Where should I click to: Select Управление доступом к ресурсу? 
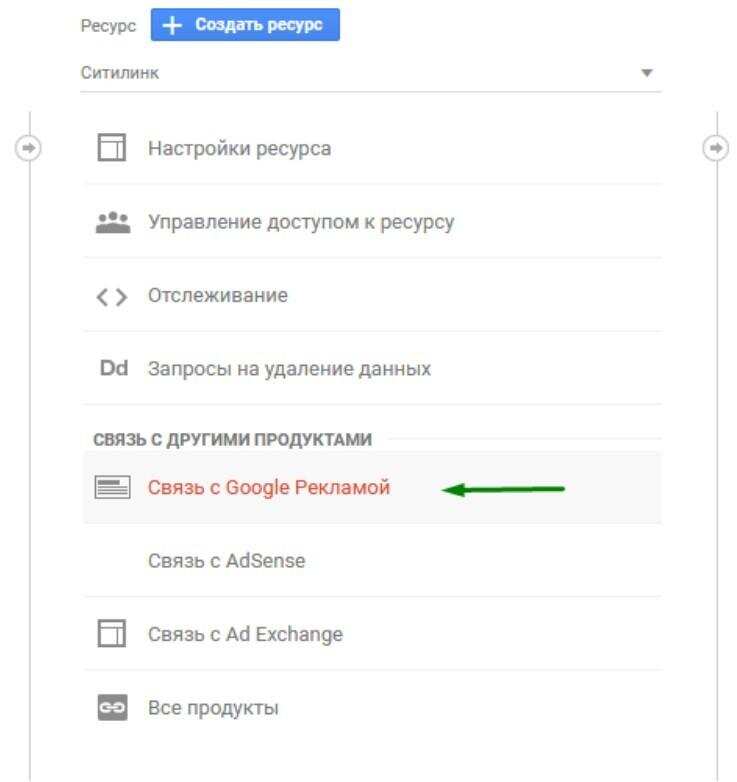click(x=301, y=222)
